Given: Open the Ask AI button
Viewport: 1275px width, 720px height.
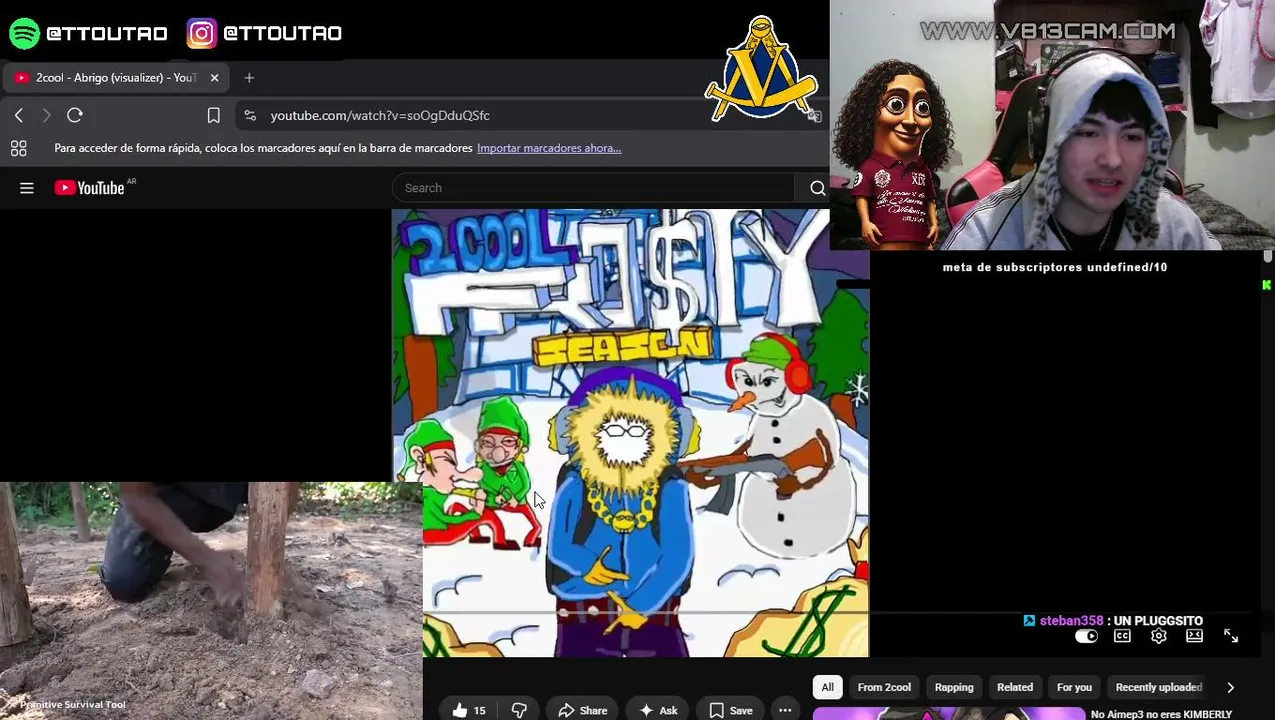Looking at the screenshot, I should click(657, 710).
